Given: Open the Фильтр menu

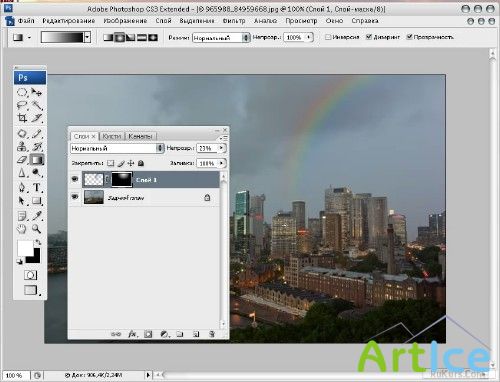Looking at the screenshot, I should (x=234, y=21).
